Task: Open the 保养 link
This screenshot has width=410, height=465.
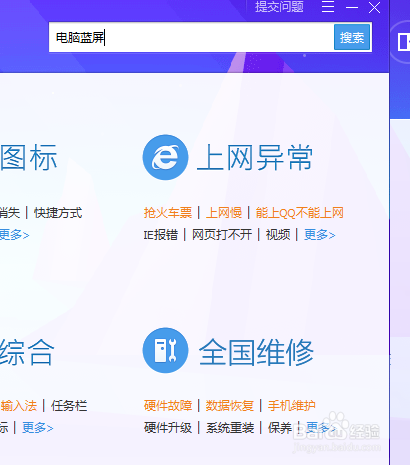Action: click(280, 428)
